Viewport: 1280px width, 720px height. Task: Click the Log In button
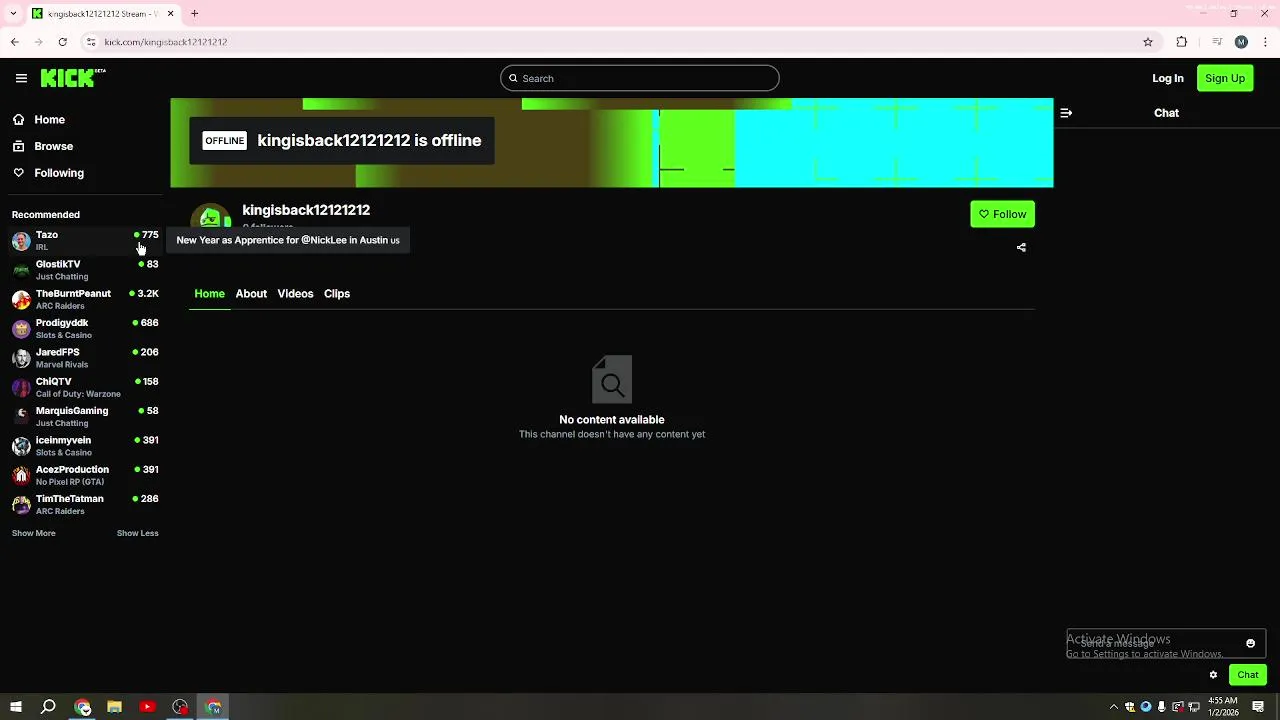[x=1167, y=78]
